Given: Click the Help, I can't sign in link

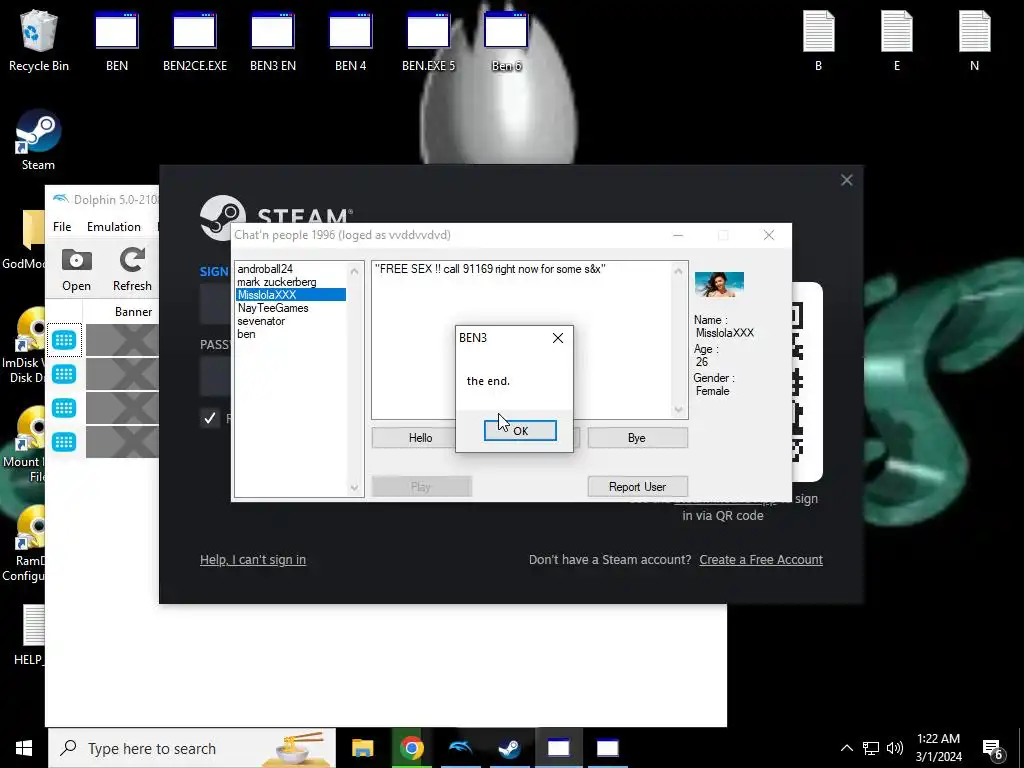Looking at the screenshot, I should [x=253, y=560].
